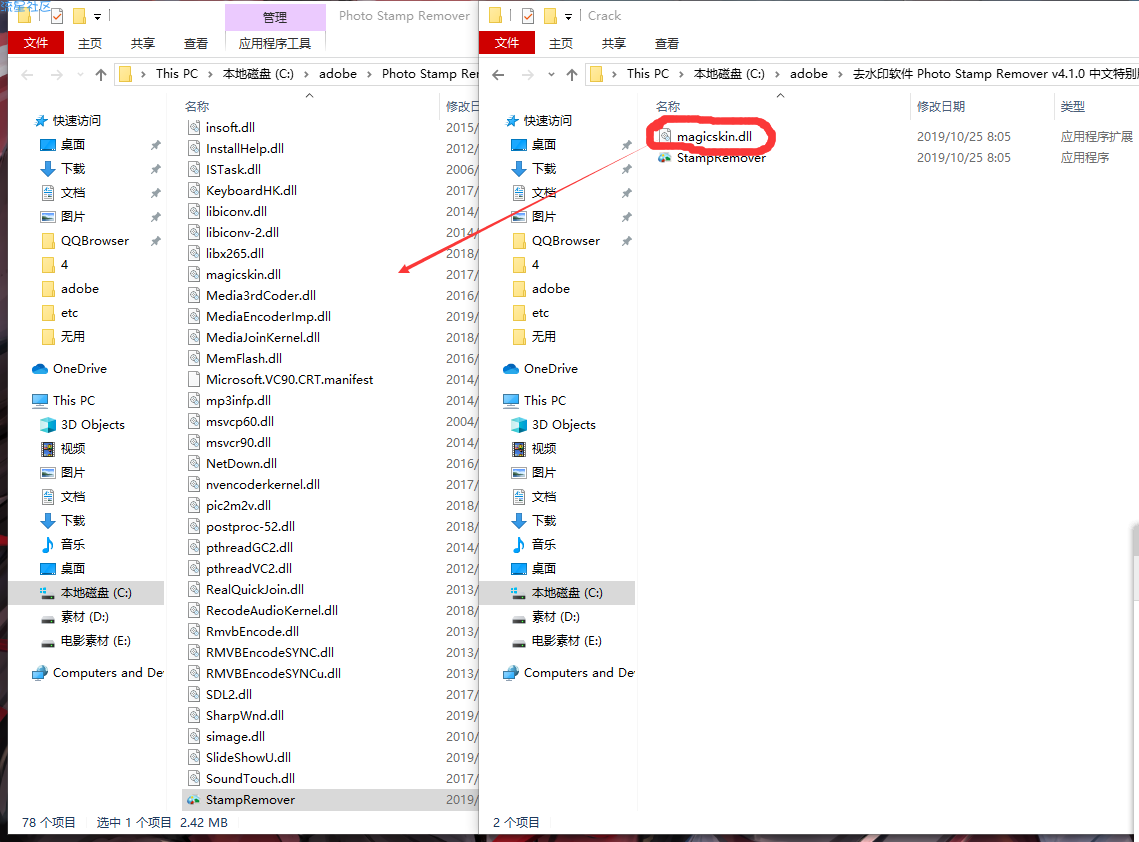Open 素材 (D:) drive in left navigation pane
This screenshot has width=1139, height=842.
(84, 617)
